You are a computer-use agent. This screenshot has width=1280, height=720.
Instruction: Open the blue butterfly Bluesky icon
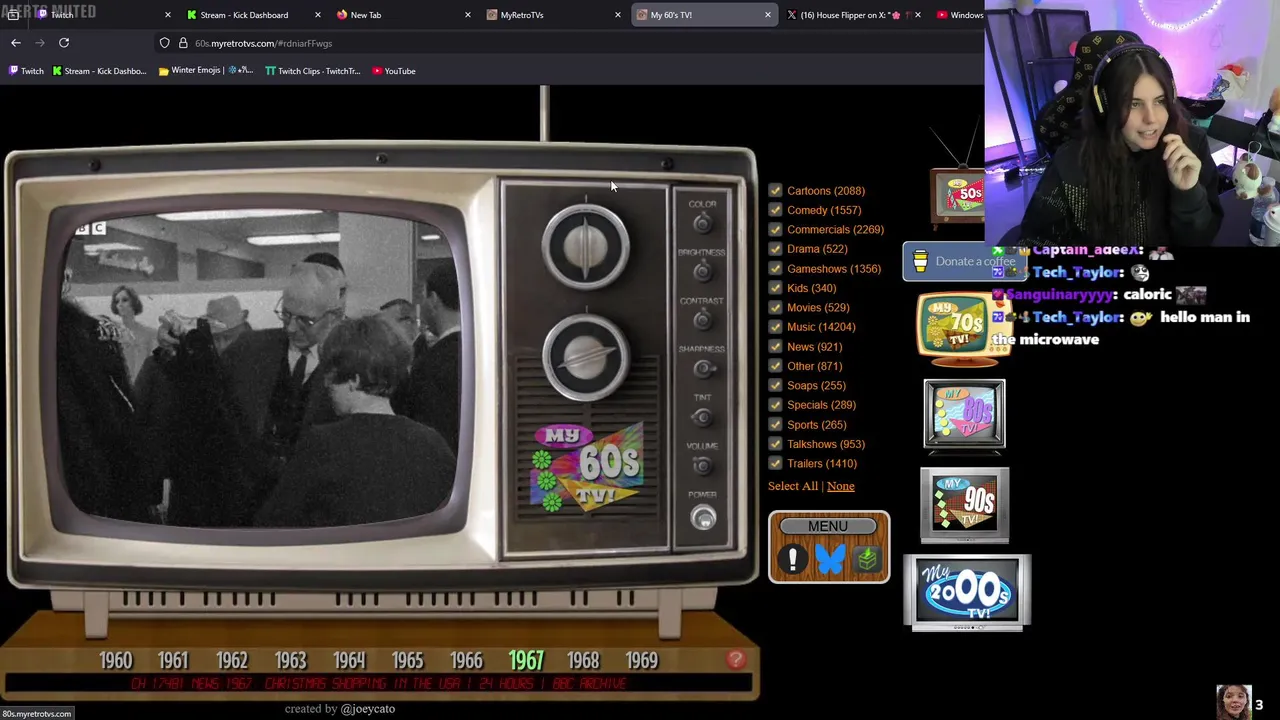click(829, 559)
